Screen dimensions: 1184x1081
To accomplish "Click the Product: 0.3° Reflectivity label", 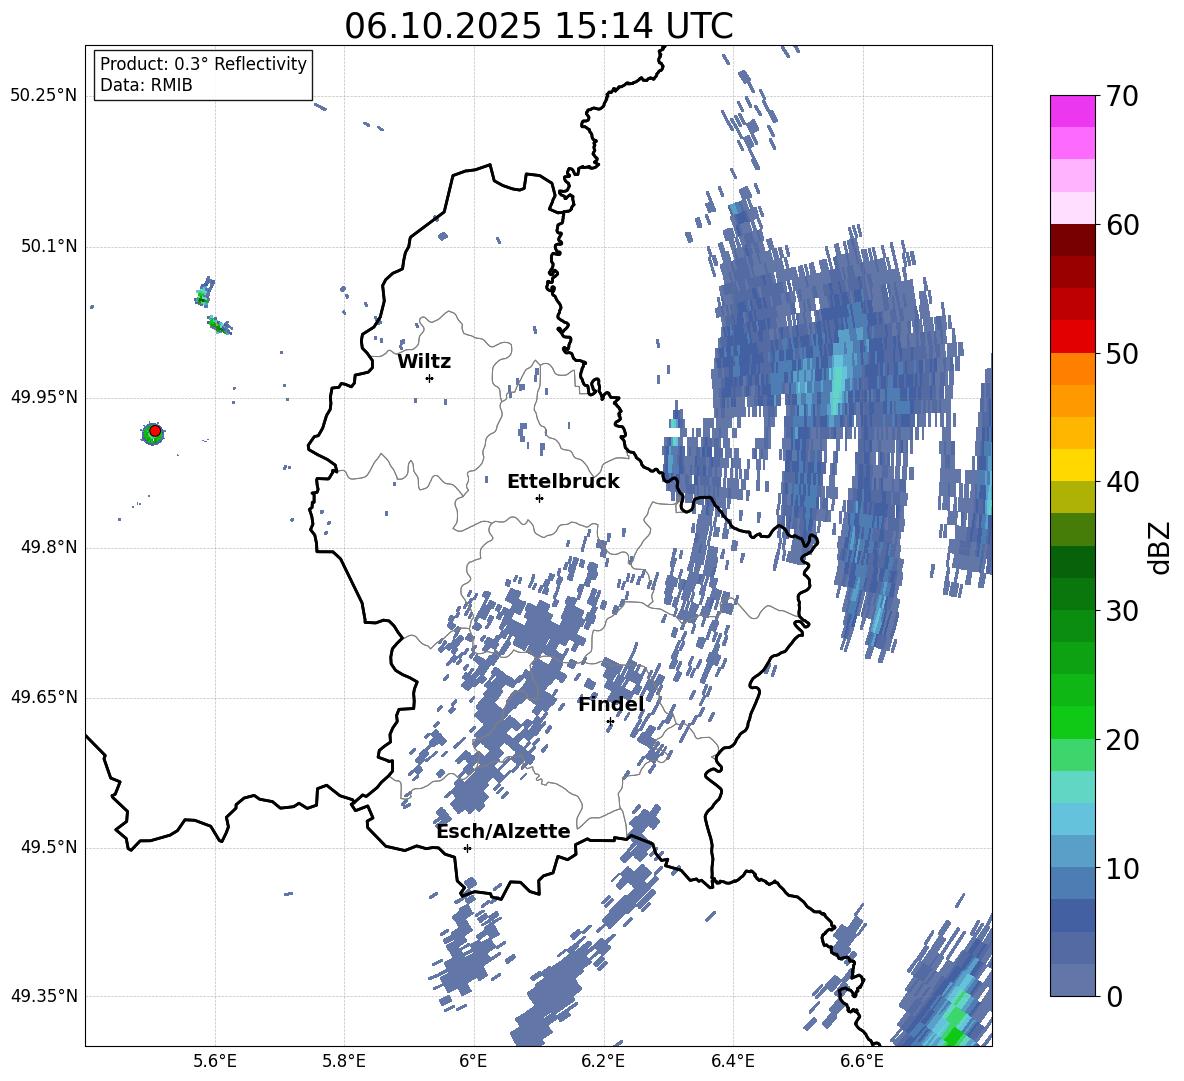I will click(203, 63).
